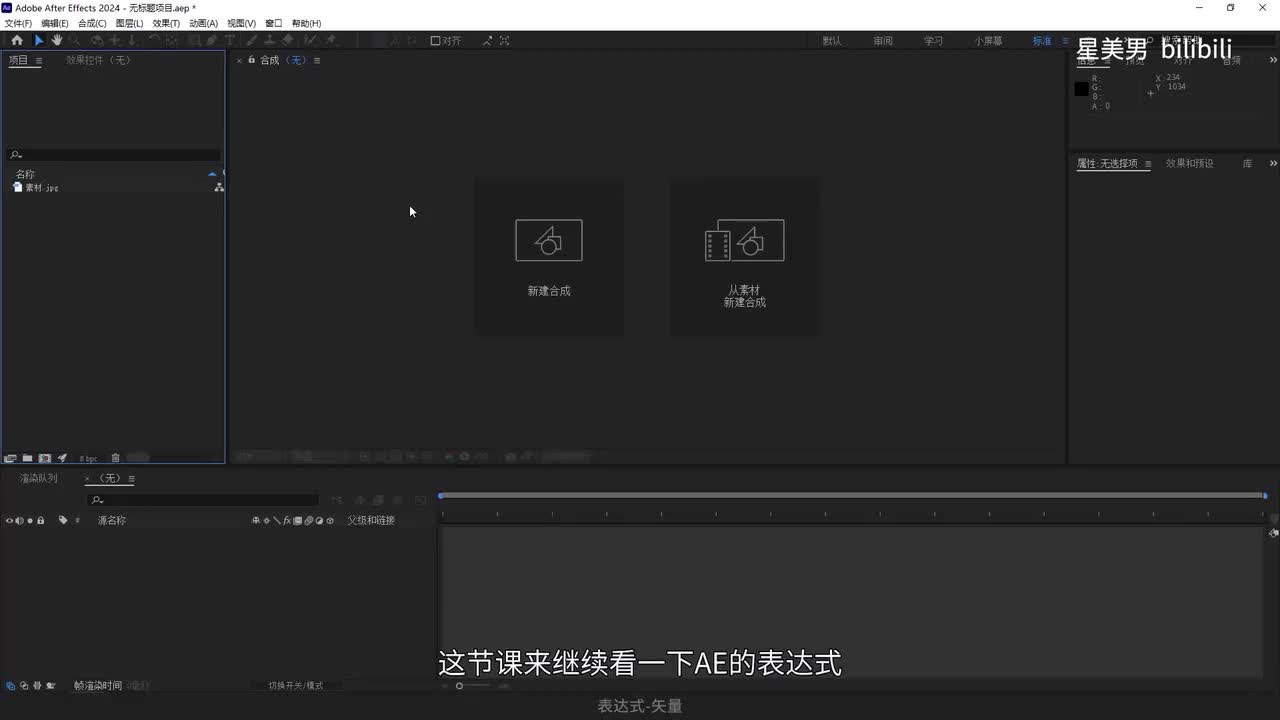Image resolution: width=1280 pixels, height=720 pixels.
Task: Create a new folder in Project panel
Action: point(28,458)
